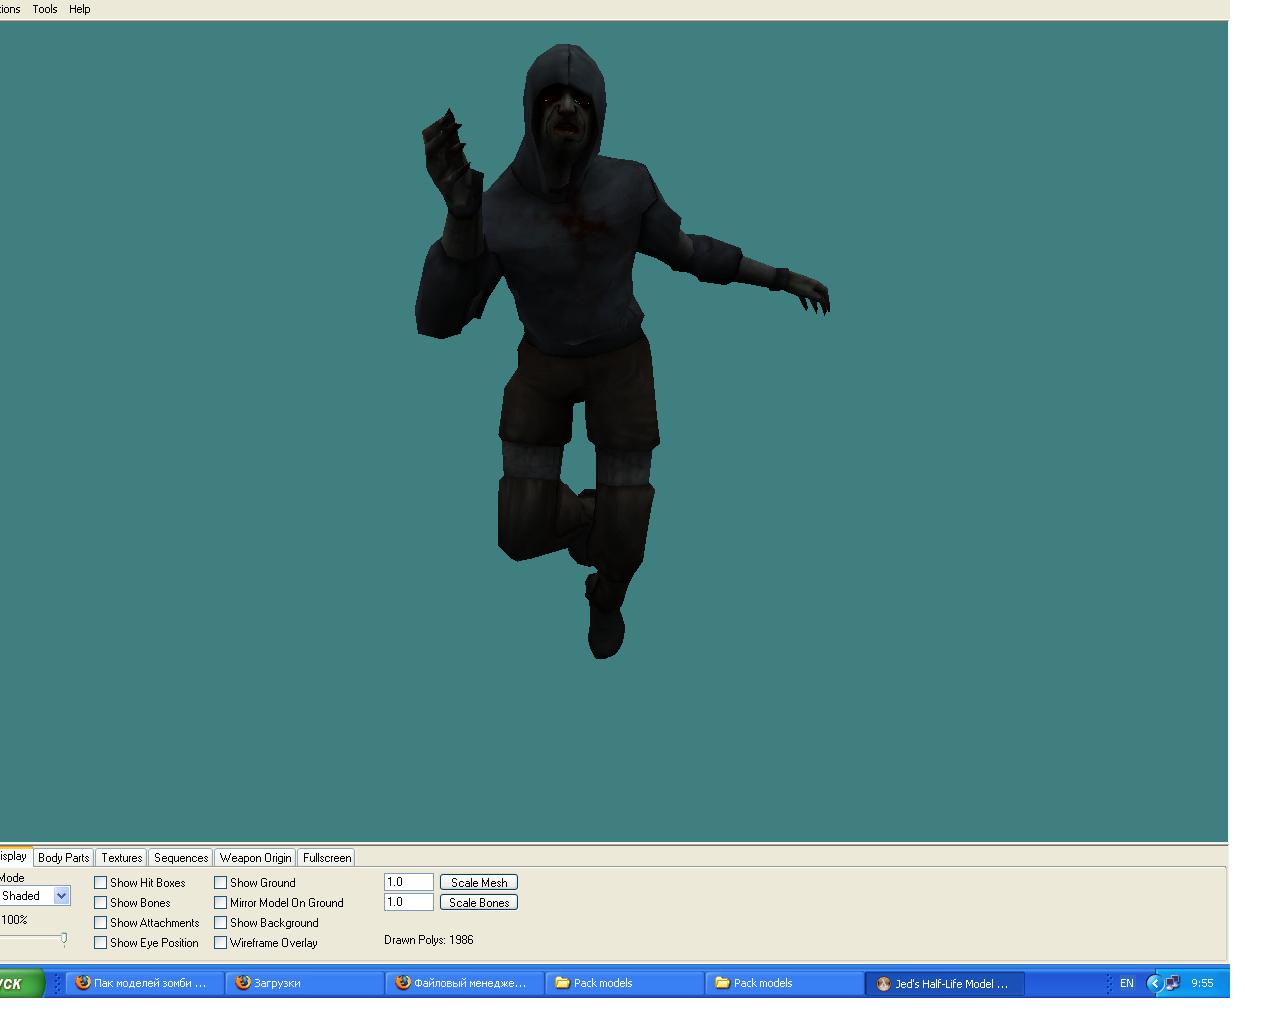This screenshot has width=1280, height=1024.
Task: Click the network tray icon
Action: coord(1173,984)
